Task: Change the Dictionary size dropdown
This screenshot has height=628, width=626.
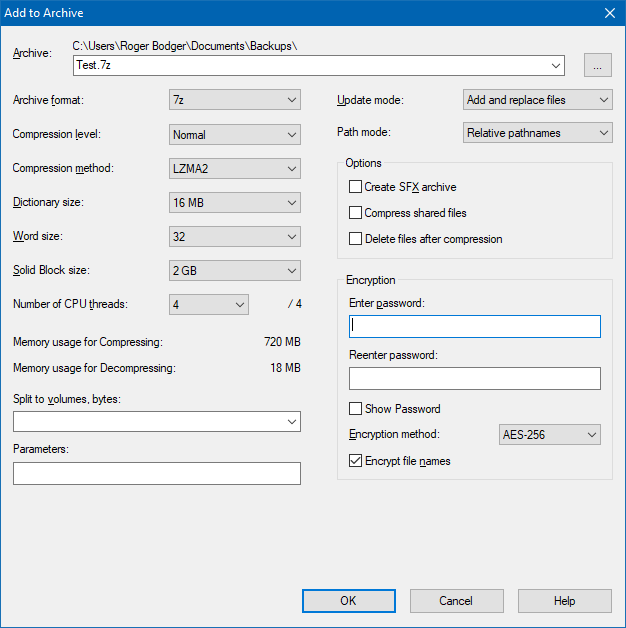Action: point(235,203)
